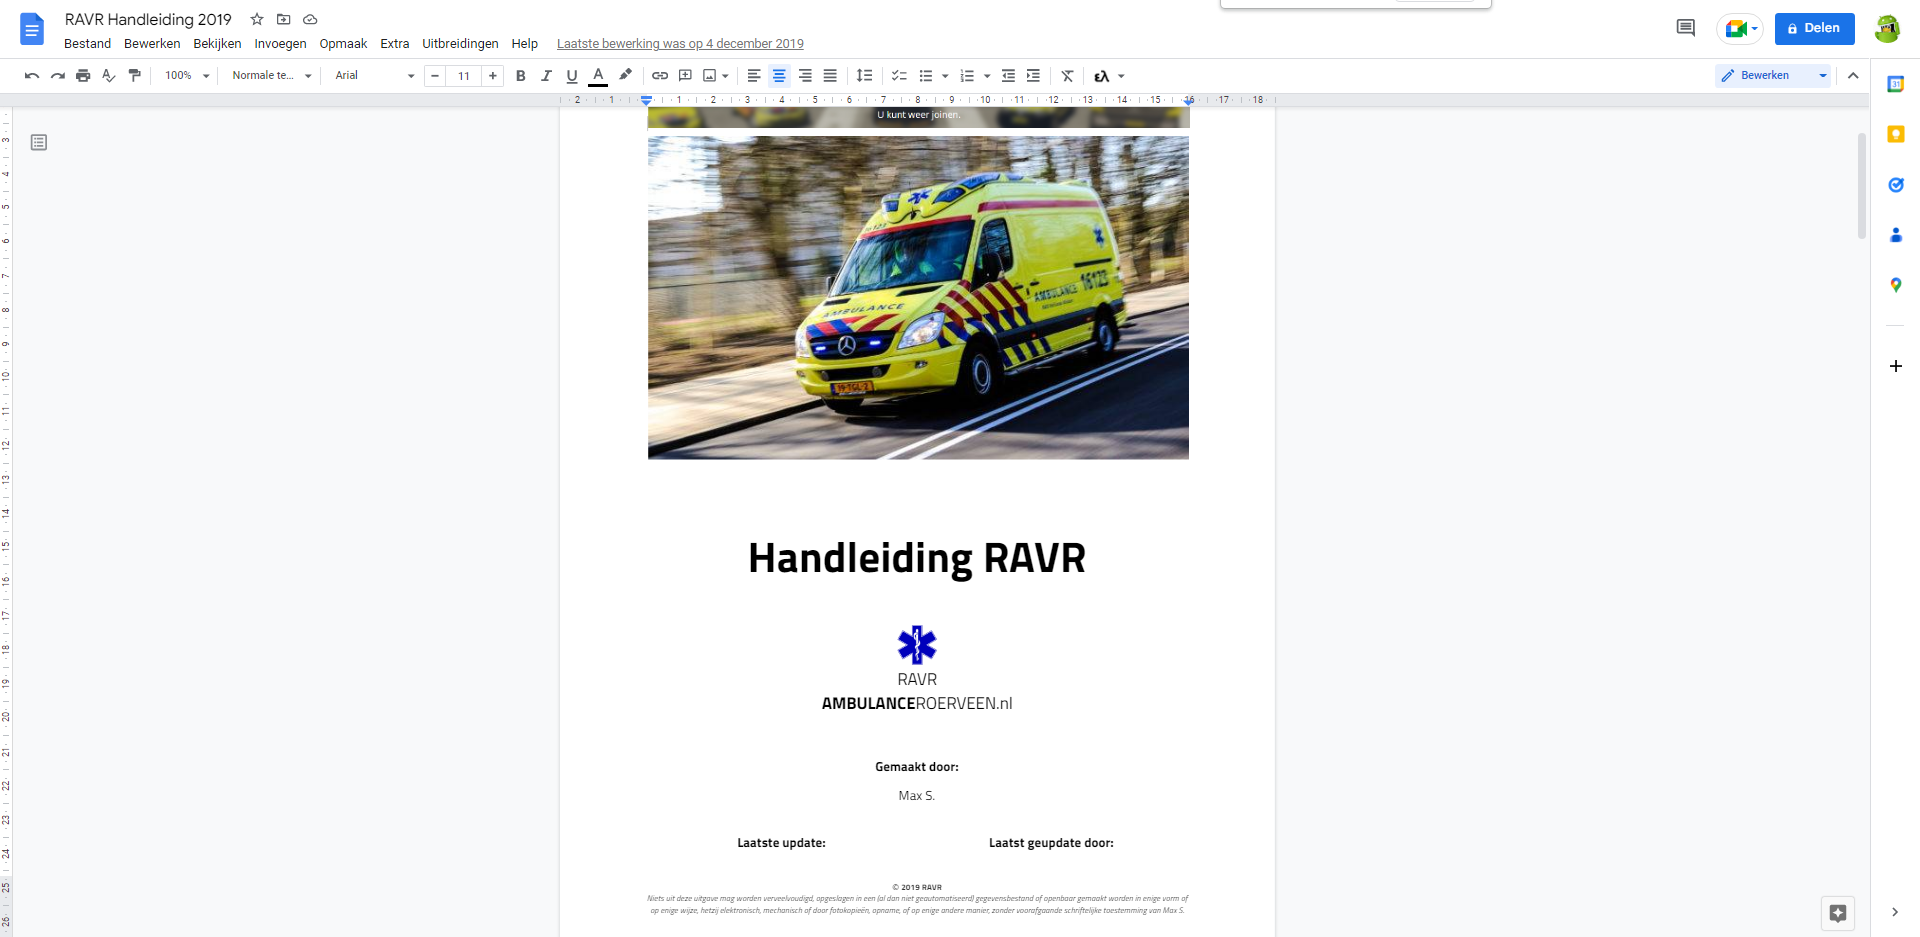Open comment history icon
The image size is (1920, 937).
coord(1685,28)
